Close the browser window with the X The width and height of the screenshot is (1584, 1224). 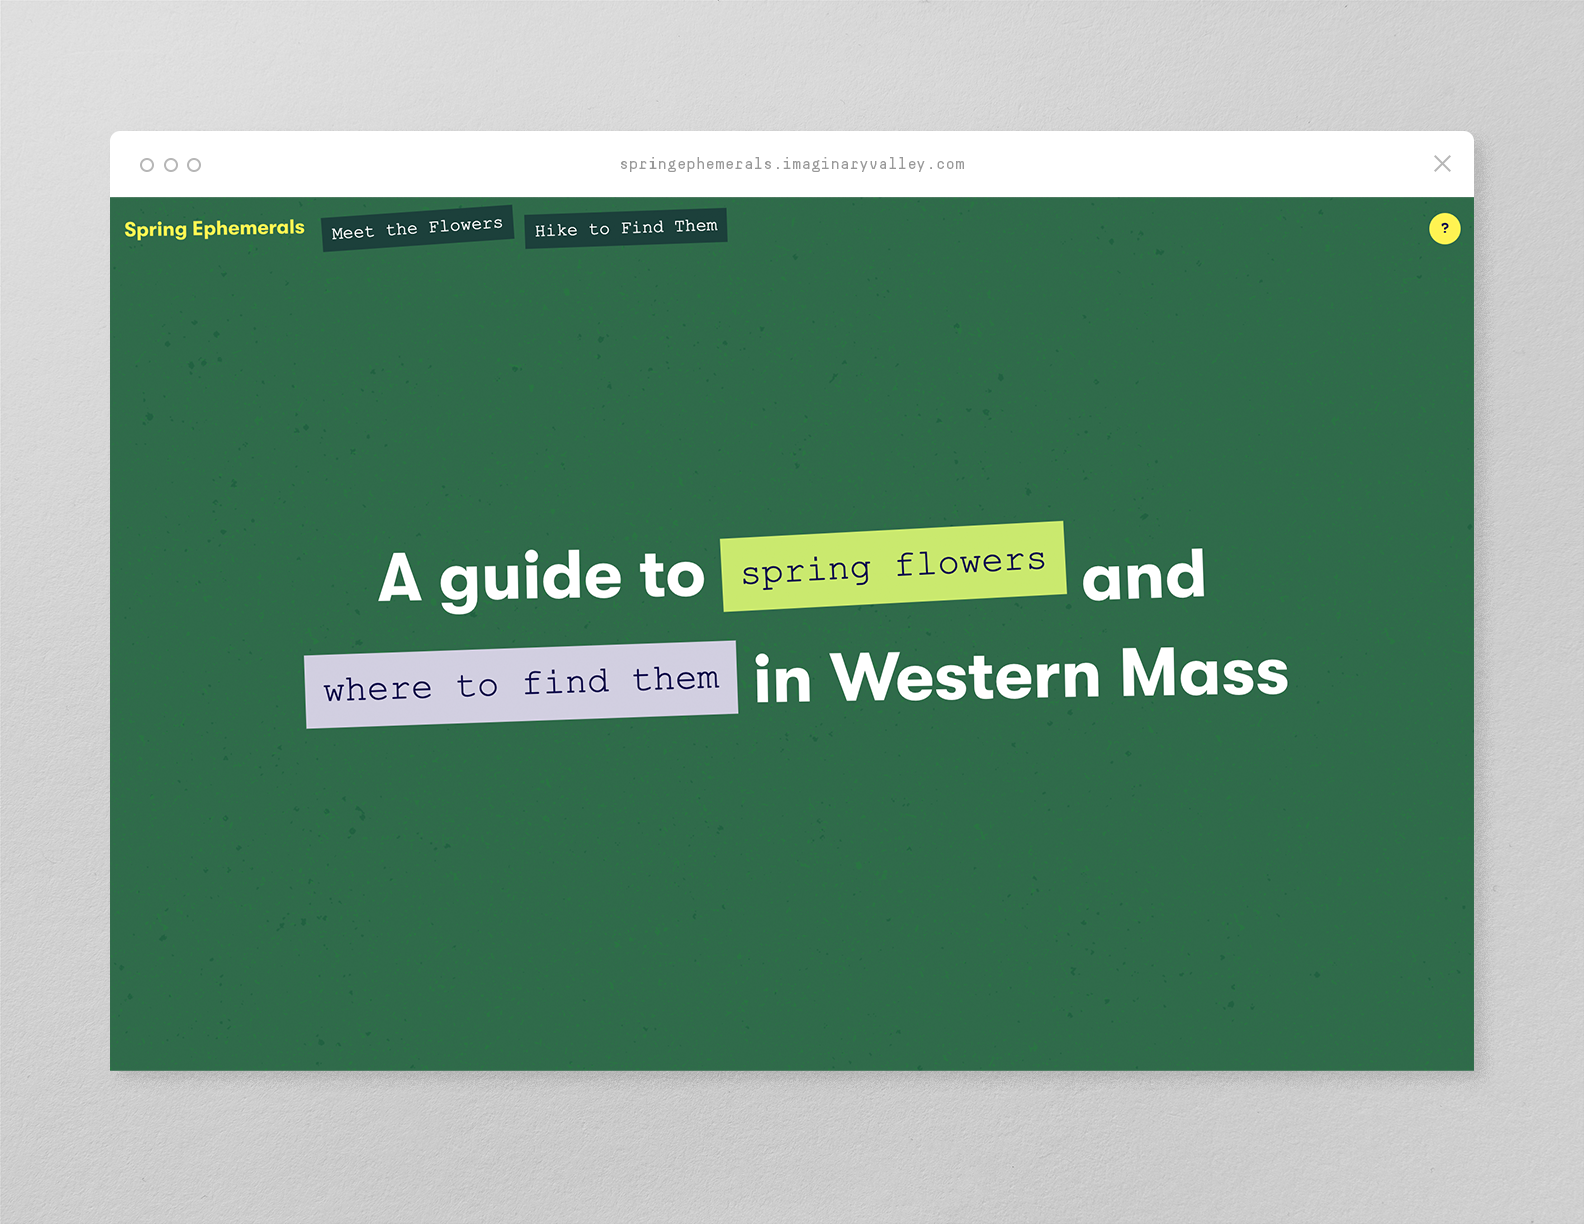[1441, 164]
